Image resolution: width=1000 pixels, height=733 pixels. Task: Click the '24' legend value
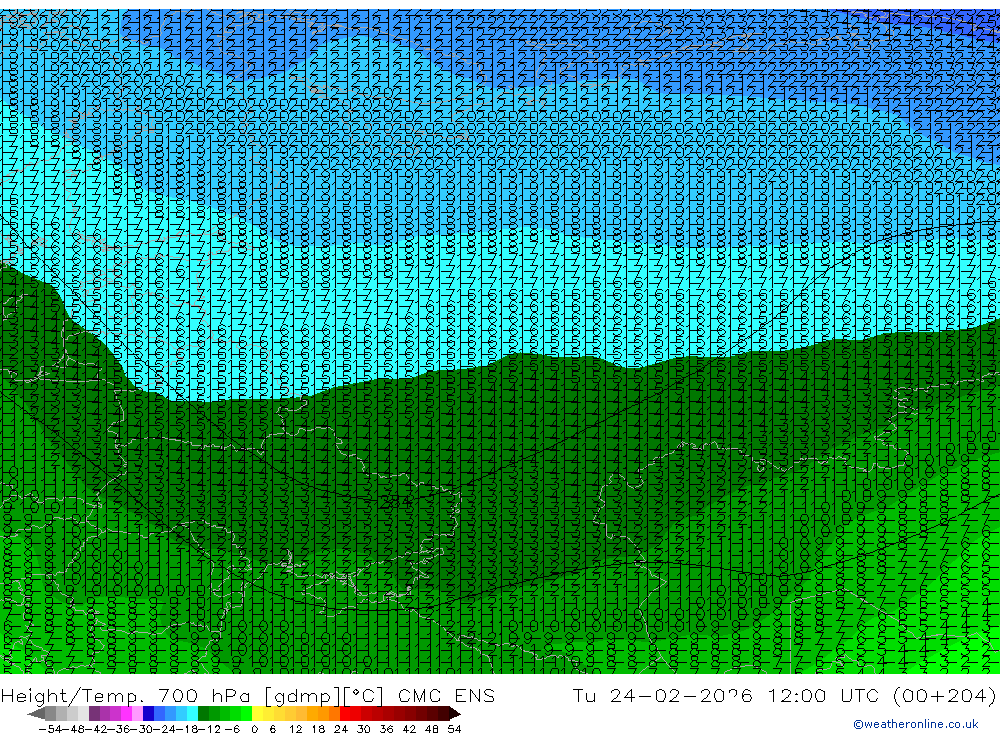tap(341, 729)
